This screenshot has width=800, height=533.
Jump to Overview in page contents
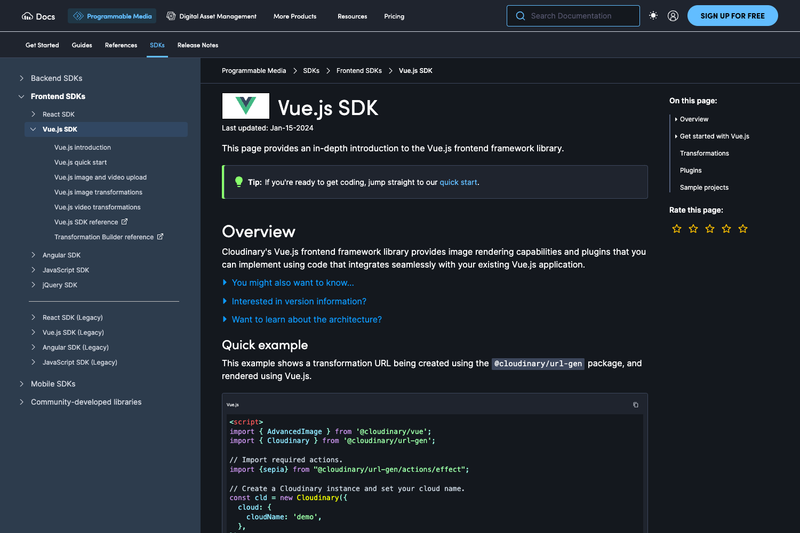tap(694, 119)
